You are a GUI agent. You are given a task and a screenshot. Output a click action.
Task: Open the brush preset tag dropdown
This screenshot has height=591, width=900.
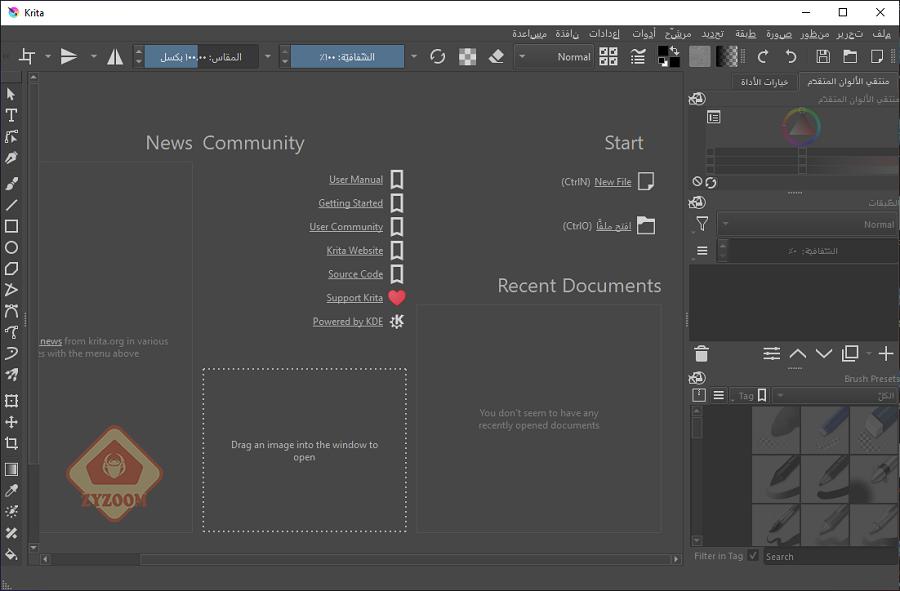[x=836, y=395]
